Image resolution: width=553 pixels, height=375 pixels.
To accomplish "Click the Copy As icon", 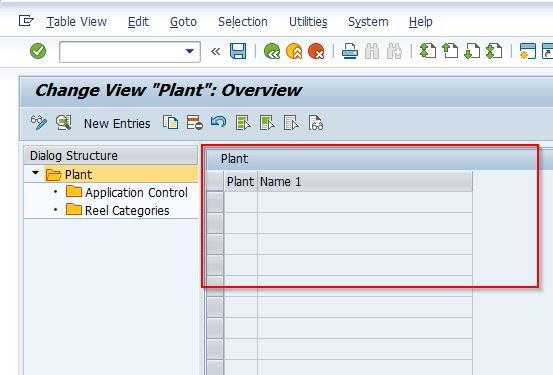I will (x=170, y=123).
